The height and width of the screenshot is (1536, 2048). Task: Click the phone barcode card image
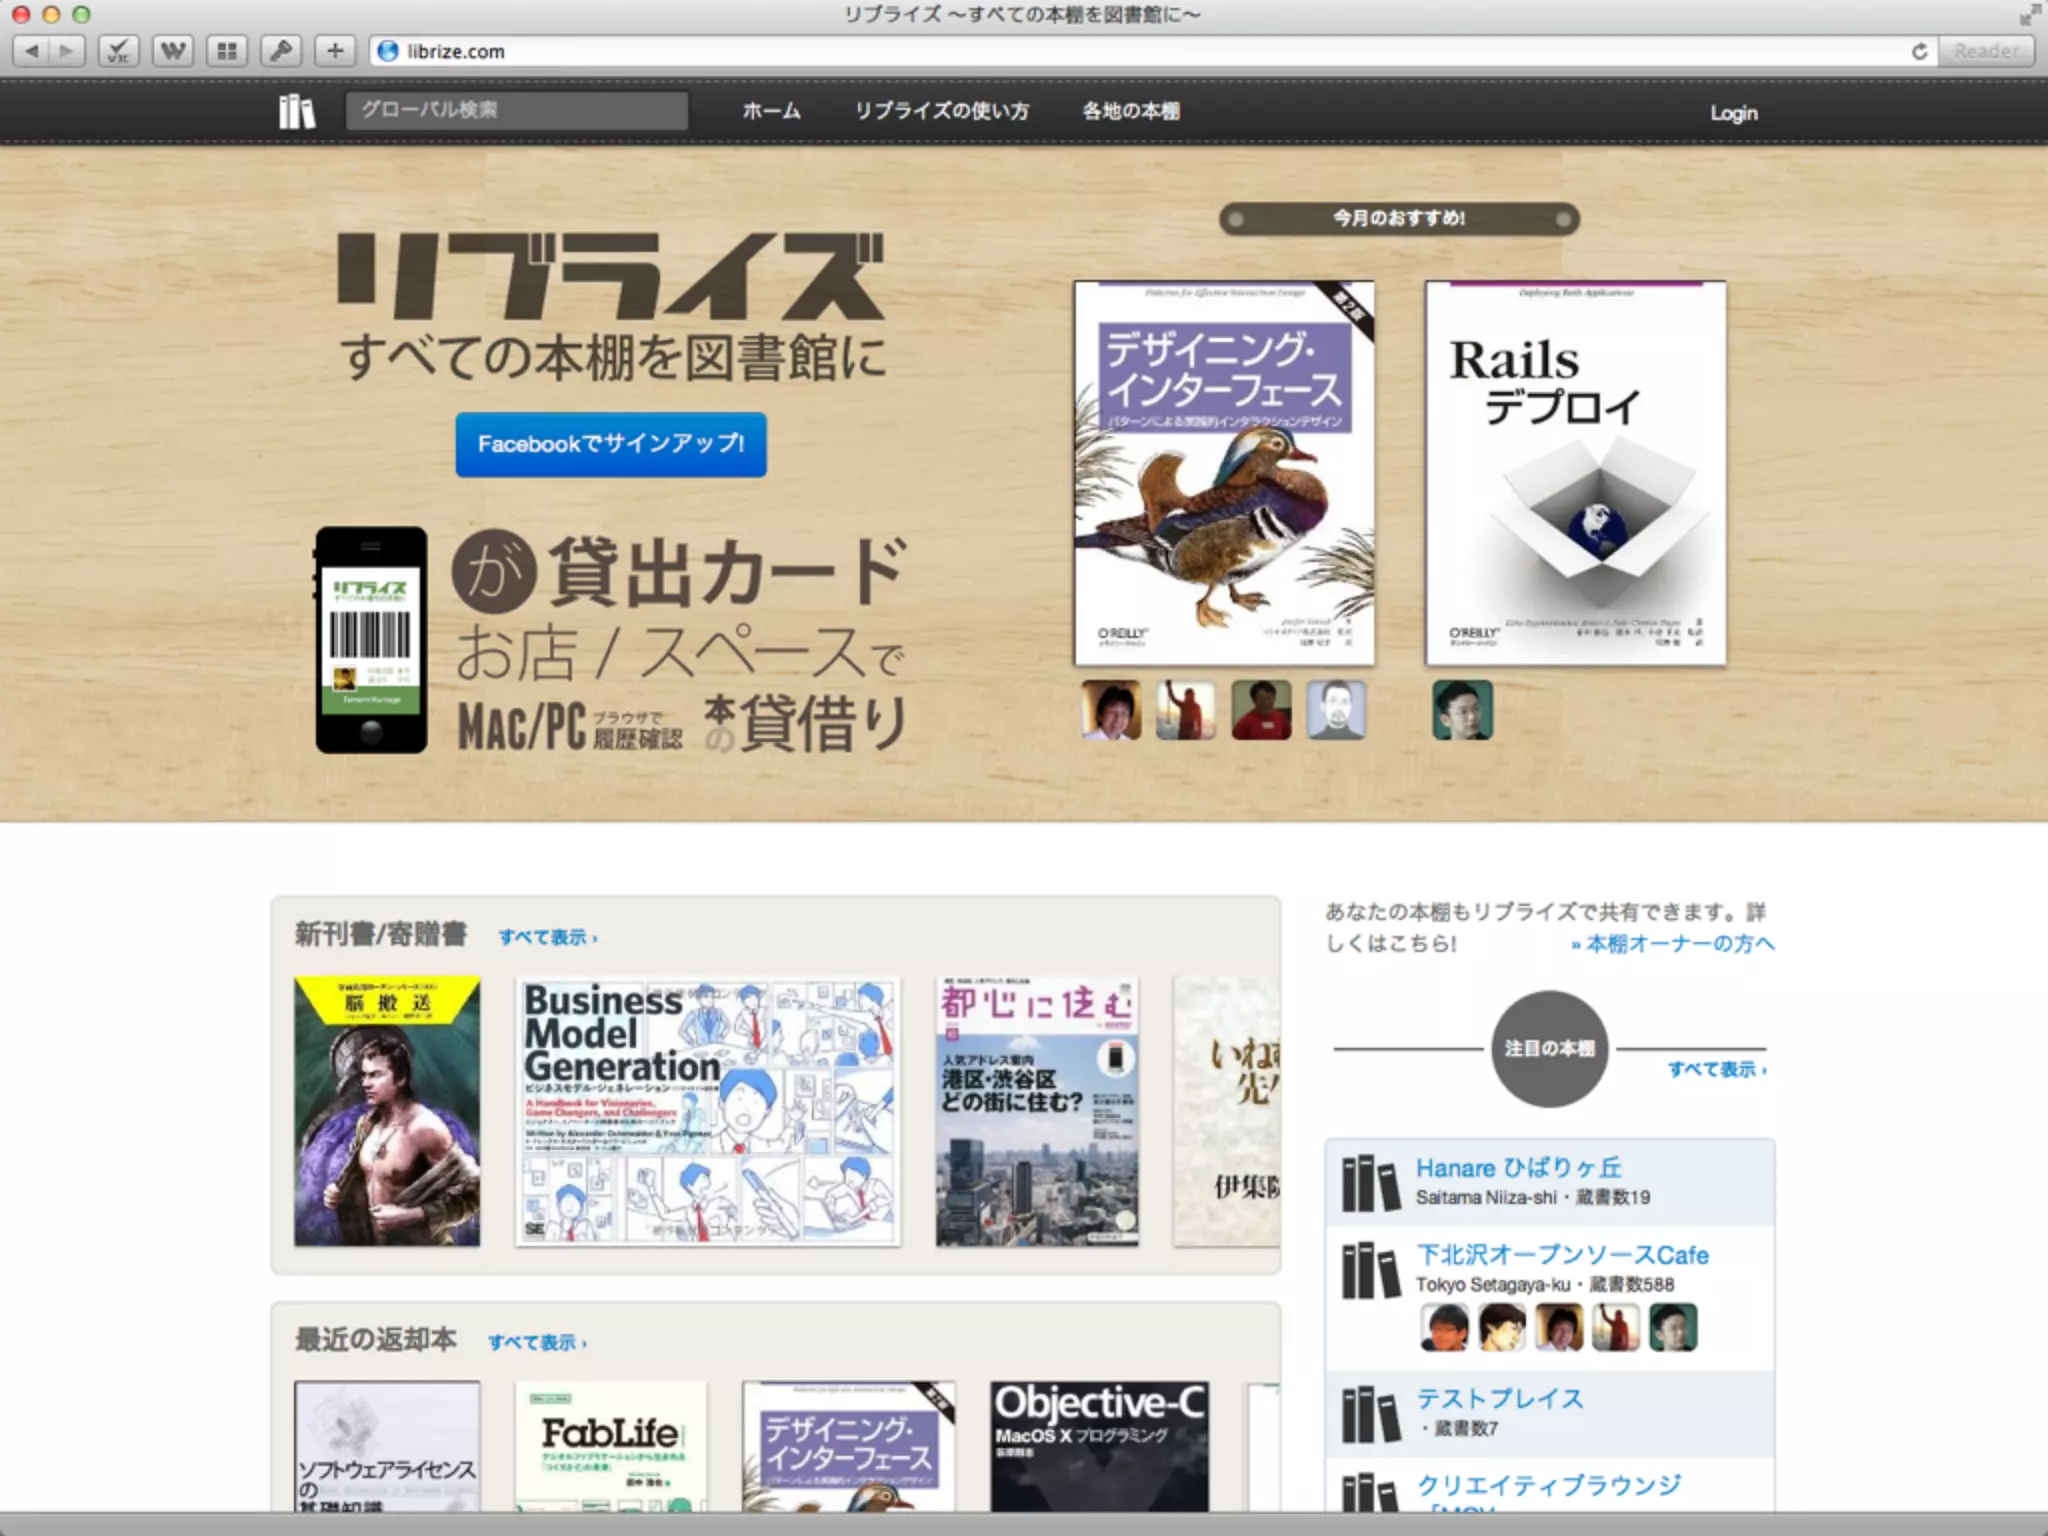coord(371,640)
